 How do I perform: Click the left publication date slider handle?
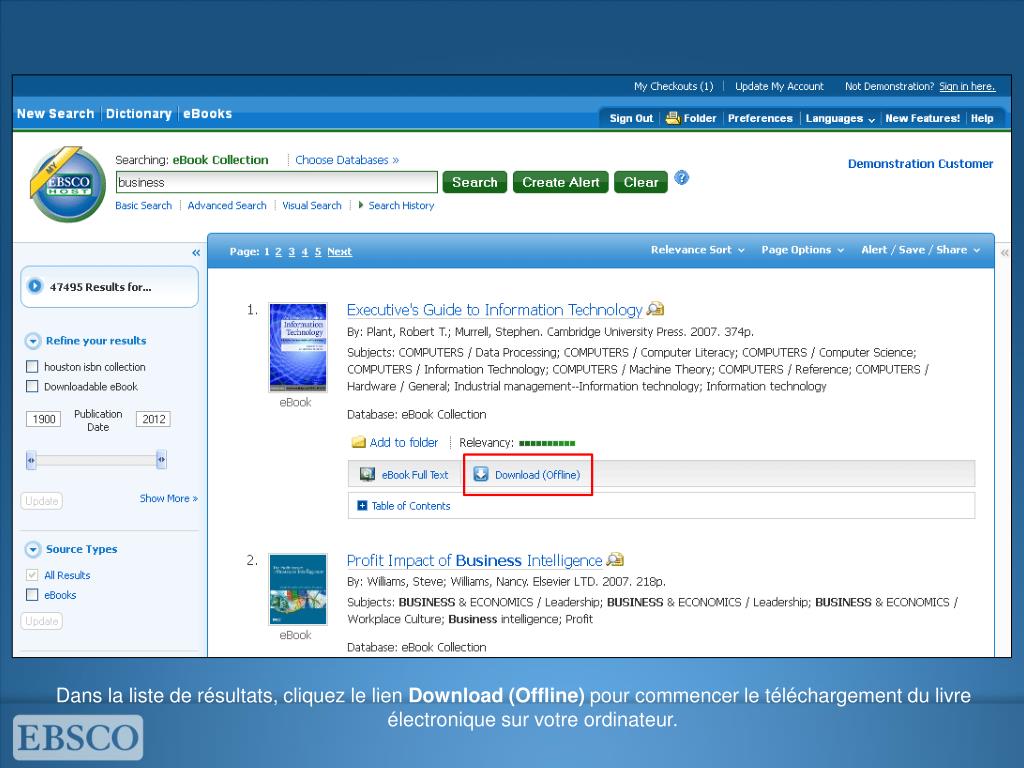31,460
